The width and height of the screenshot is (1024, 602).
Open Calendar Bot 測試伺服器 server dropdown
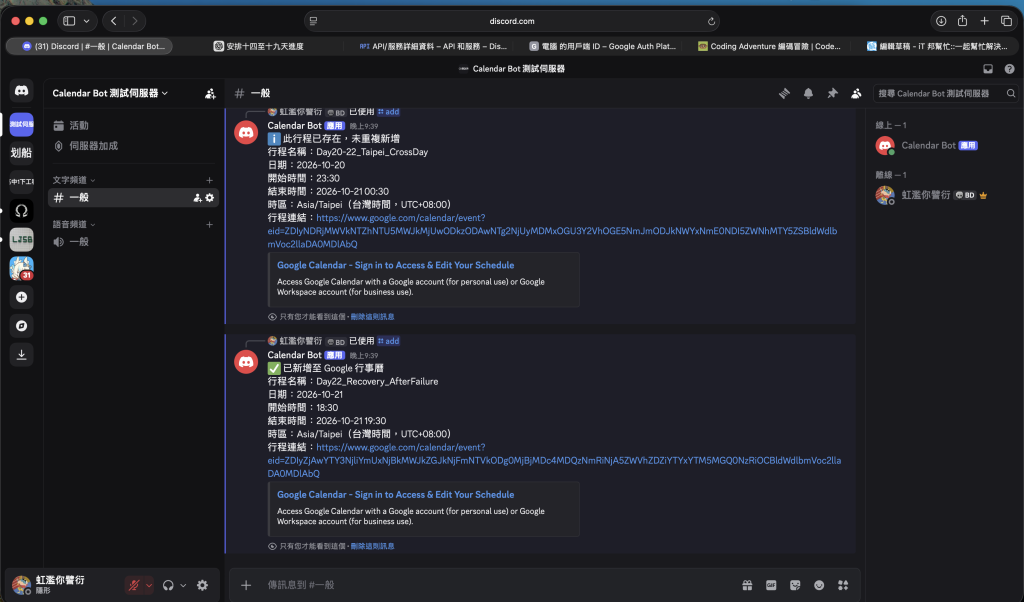pyautogui.click(x=110, y=93)
